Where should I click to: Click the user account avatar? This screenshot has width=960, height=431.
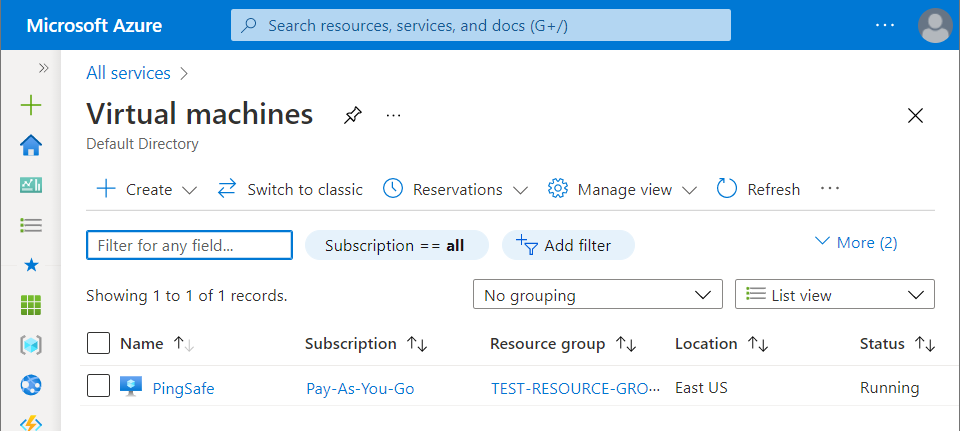[x=935, y=26]
